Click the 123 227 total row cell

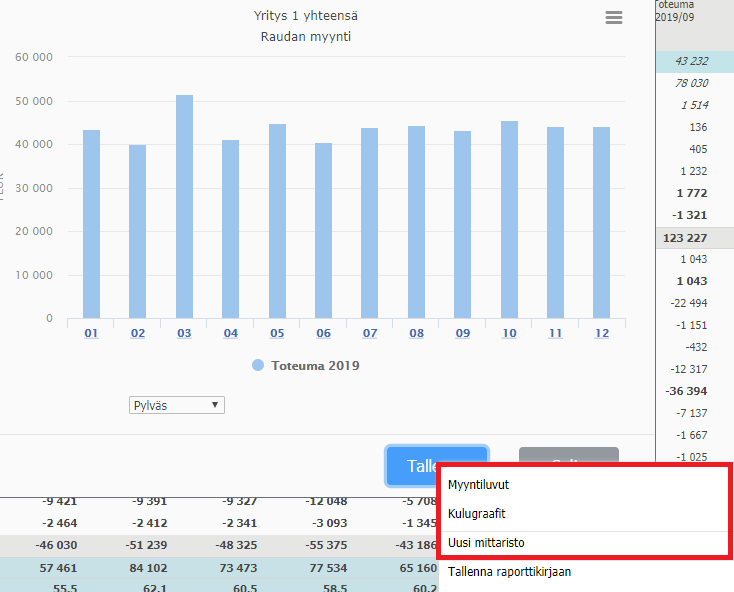tap(693, 238)
